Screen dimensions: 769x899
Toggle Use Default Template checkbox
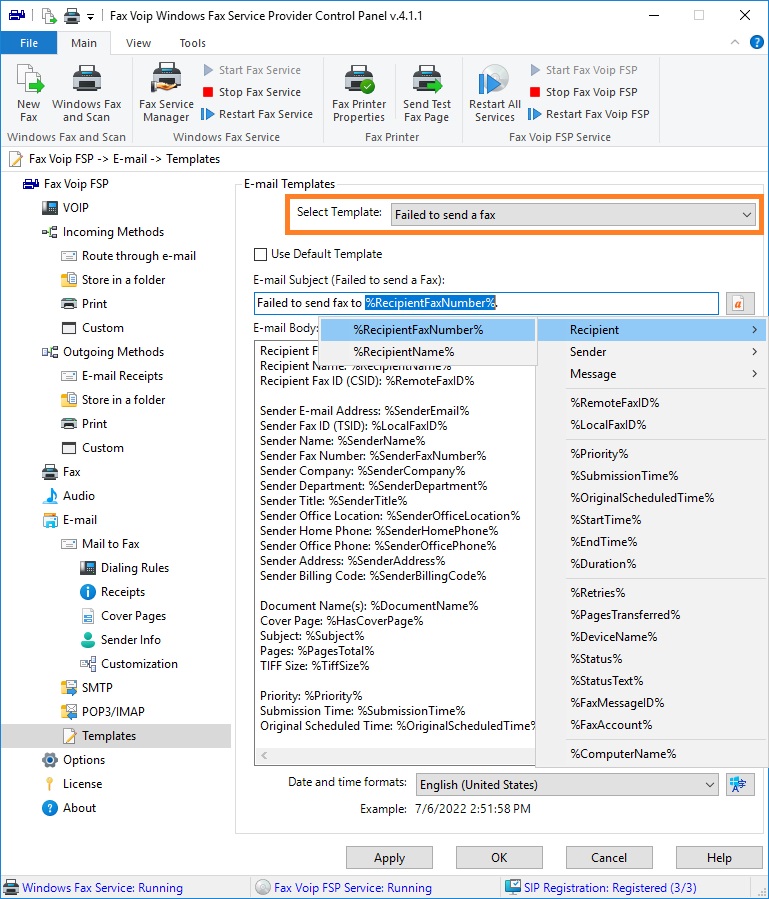[260, 254]
